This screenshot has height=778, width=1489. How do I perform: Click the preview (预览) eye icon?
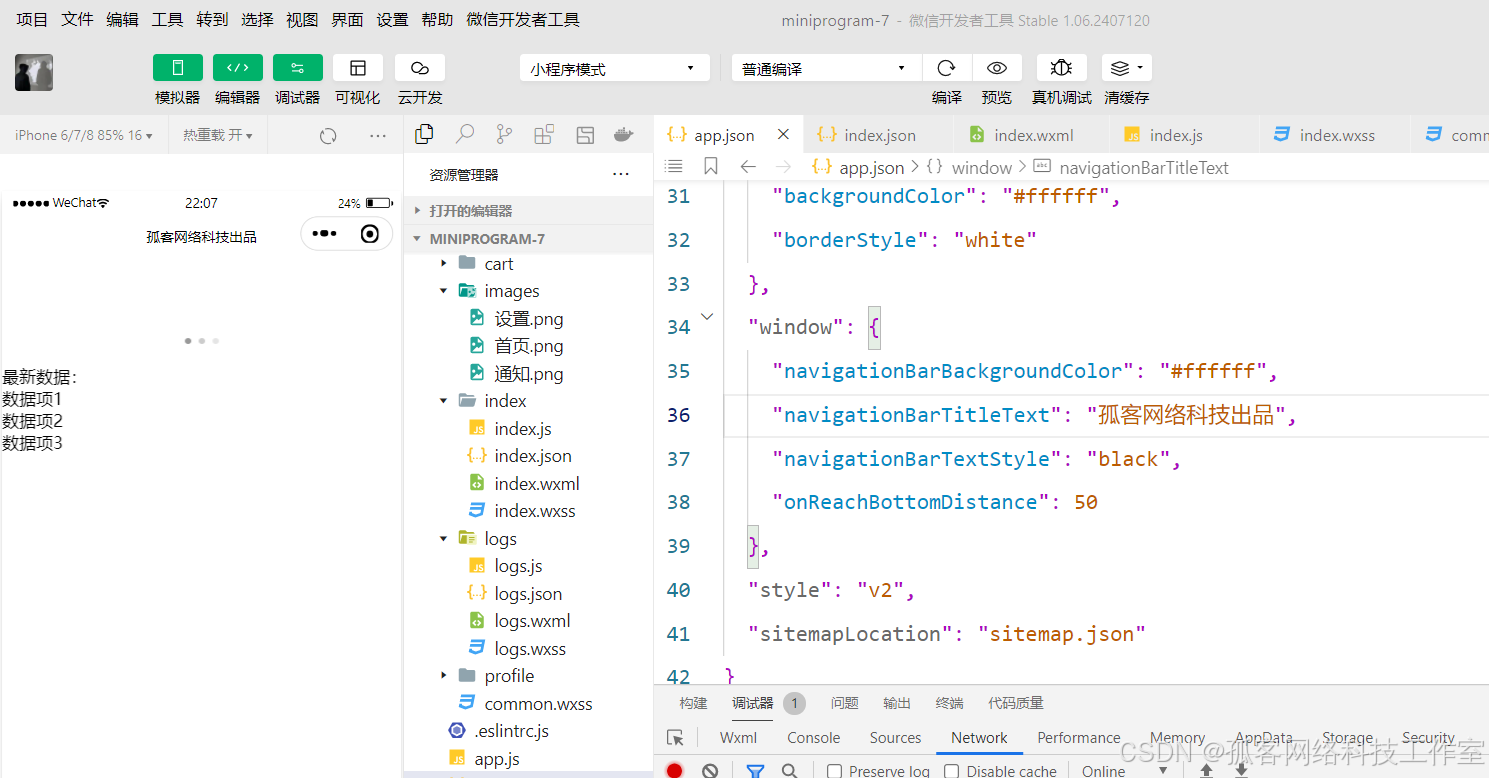tap(997, 68)
